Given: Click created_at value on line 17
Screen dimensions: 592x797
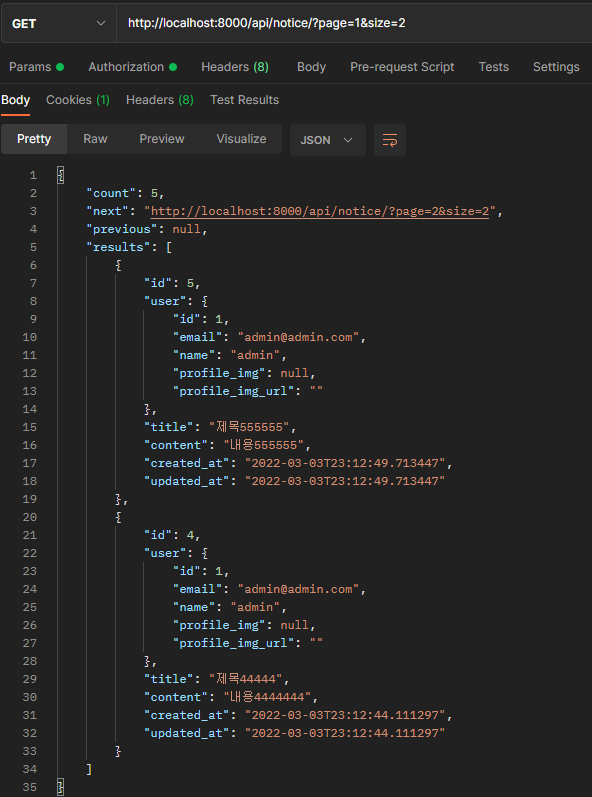Looking at the screenshot, I should pyautogui.click(x=345, y=463).
